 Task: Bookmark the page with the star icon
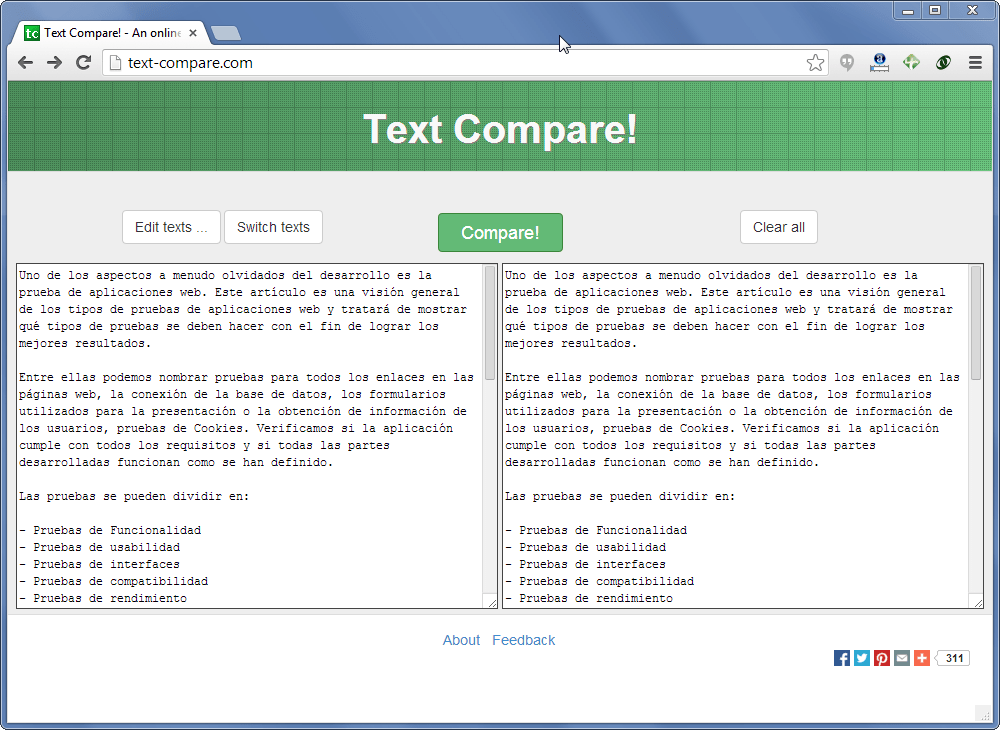point(815,62)
